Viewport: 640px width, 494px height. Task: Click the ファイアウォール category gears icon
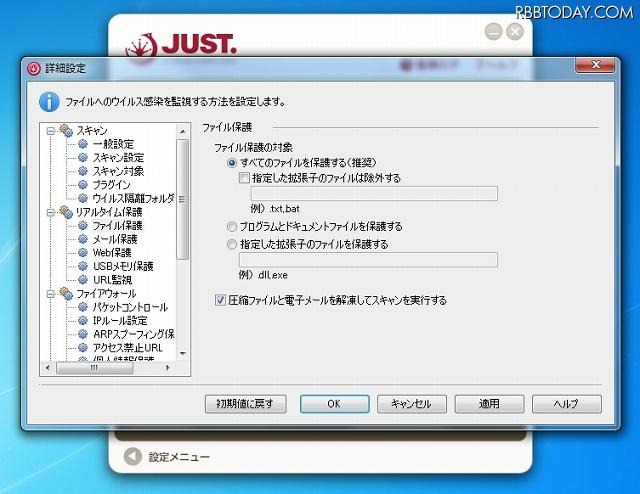(66, 293)
